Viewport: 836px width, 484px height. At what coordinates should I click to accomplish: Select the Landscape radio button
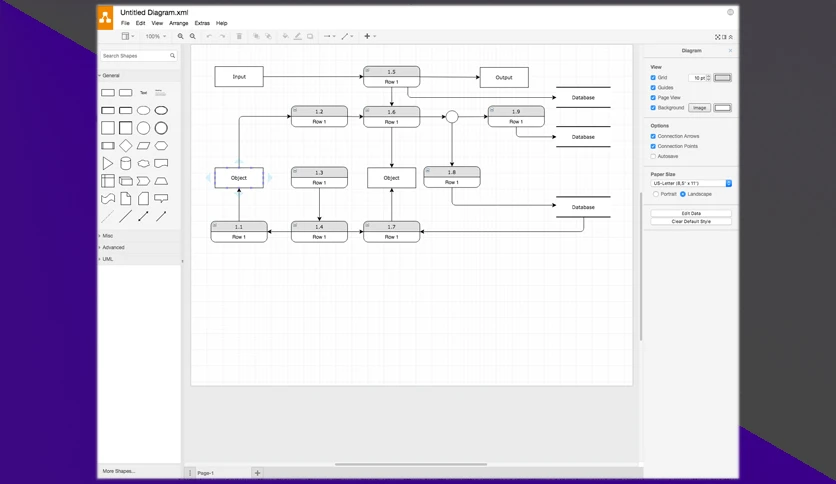pyautogui.click(x=682, y=194)
